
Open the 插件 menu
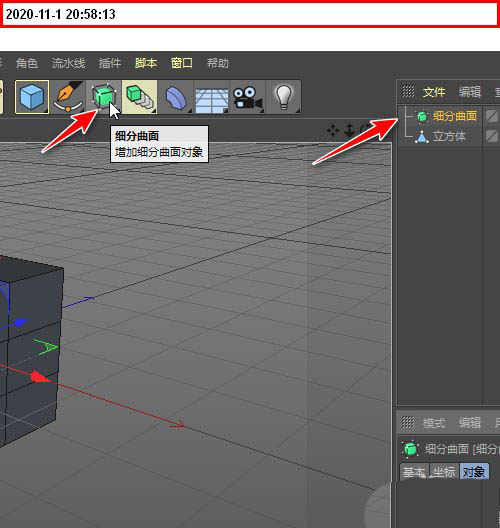[x=110, y=63]
